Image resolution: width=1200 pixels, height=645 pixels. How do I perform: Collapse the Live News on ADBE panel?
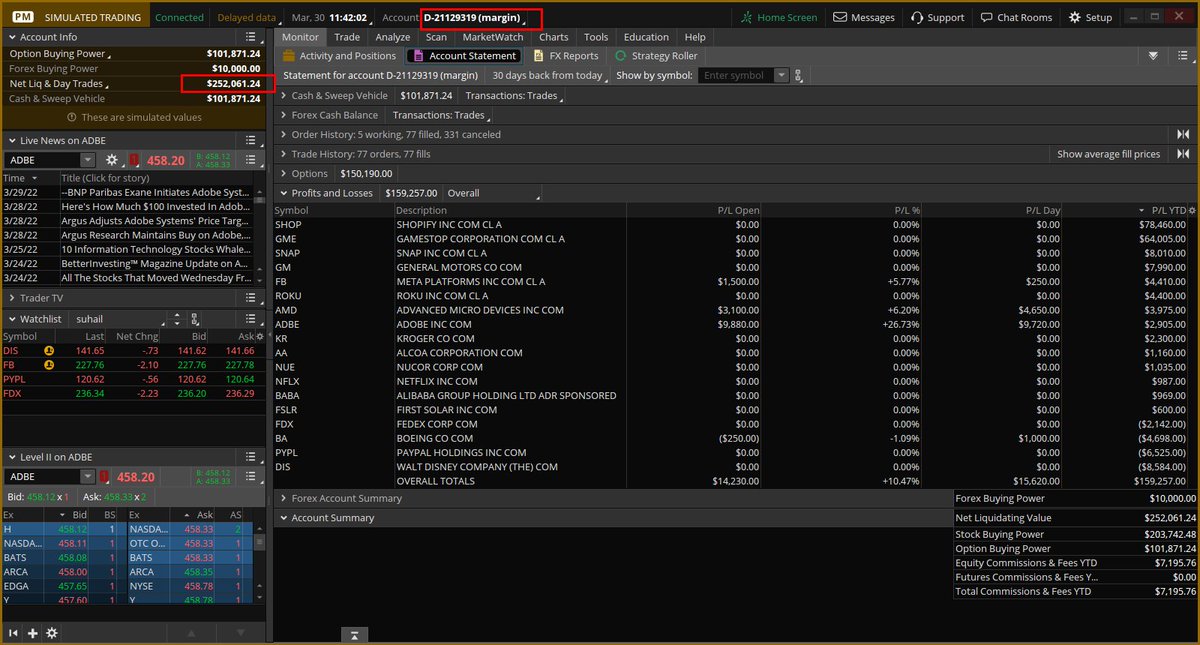(11, 141)
